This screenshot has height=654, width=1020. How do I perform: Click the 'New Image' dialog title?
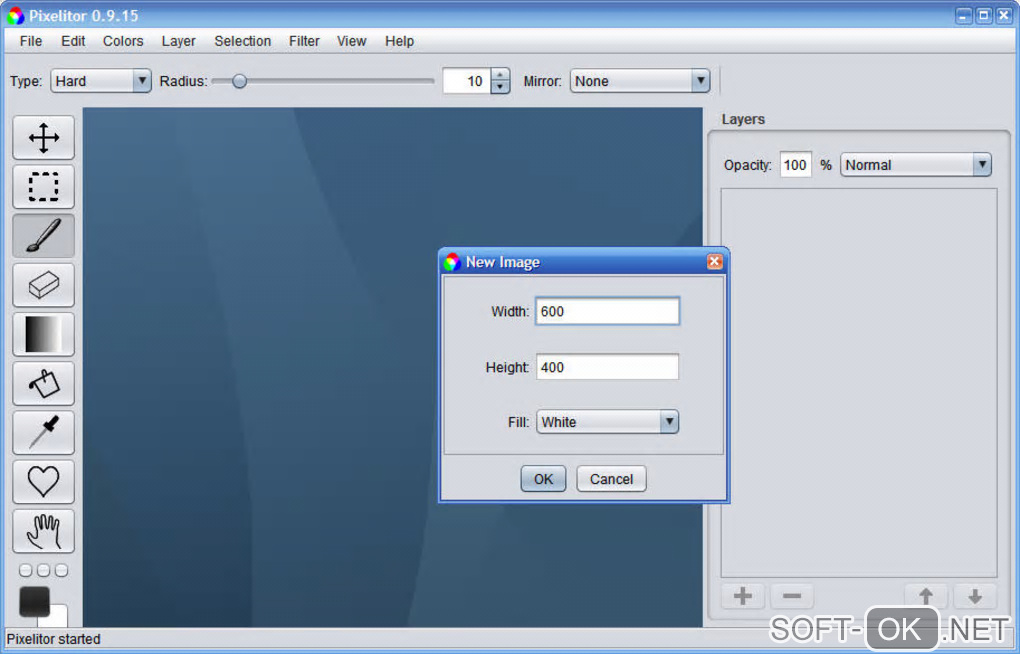503,262
